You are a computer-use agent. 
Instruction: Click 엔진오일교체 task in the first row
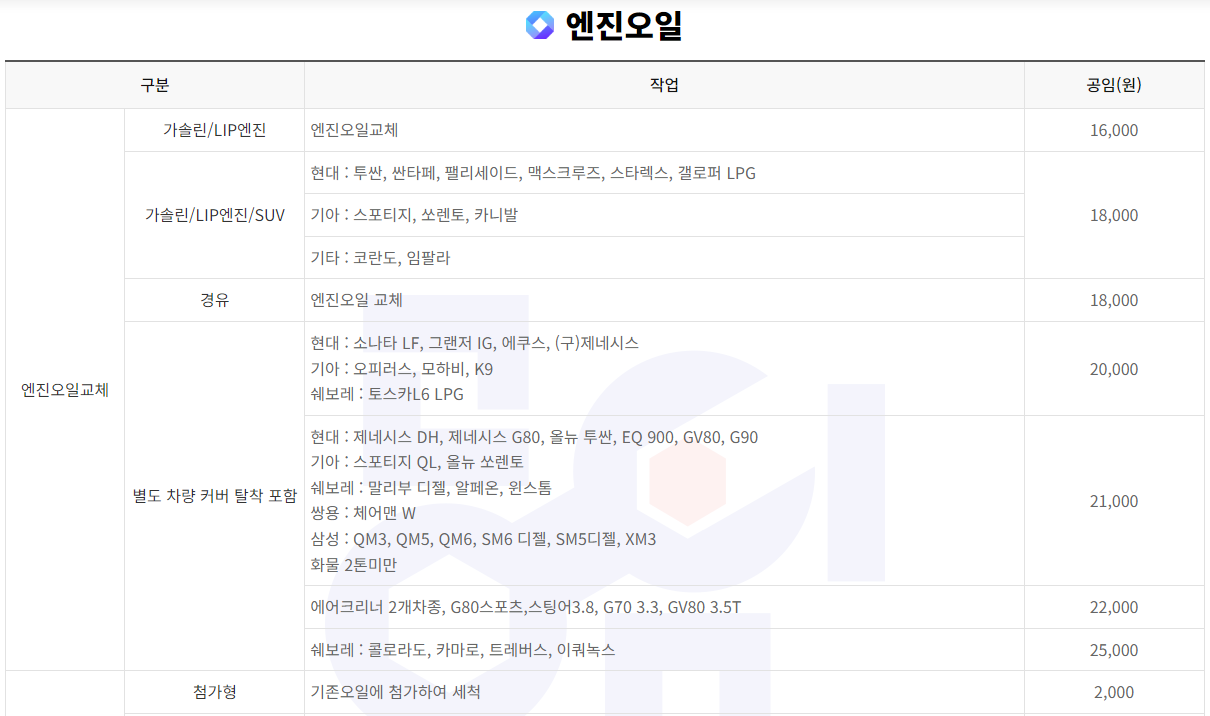pyautogui.click(x=355, y=130)
